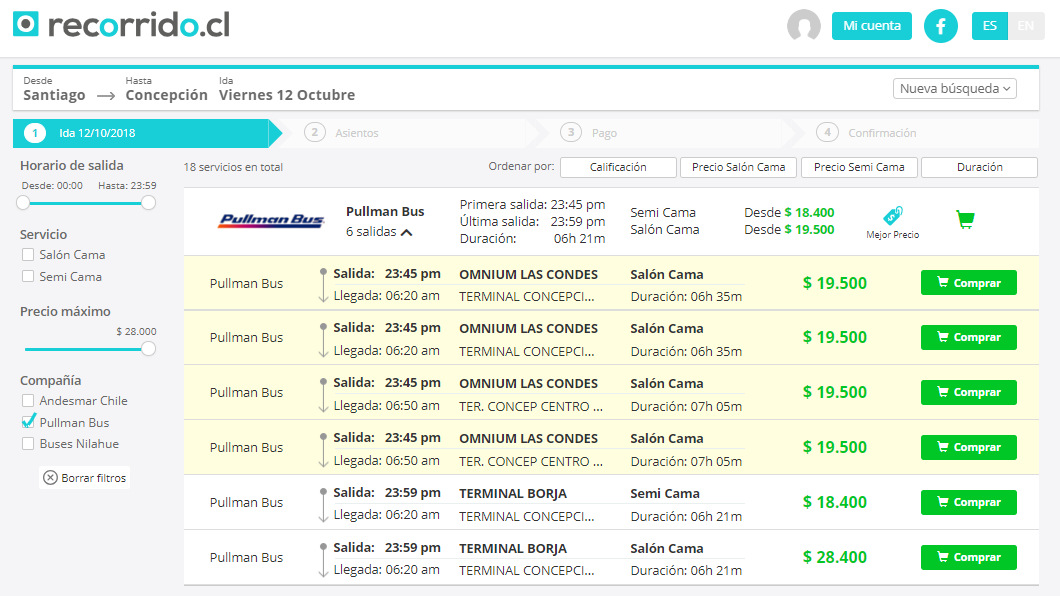The width and height of the screenshot is (1060, 596).
Task: Click the Hasta departure time slider handle
Action: [x=149, y=203]
